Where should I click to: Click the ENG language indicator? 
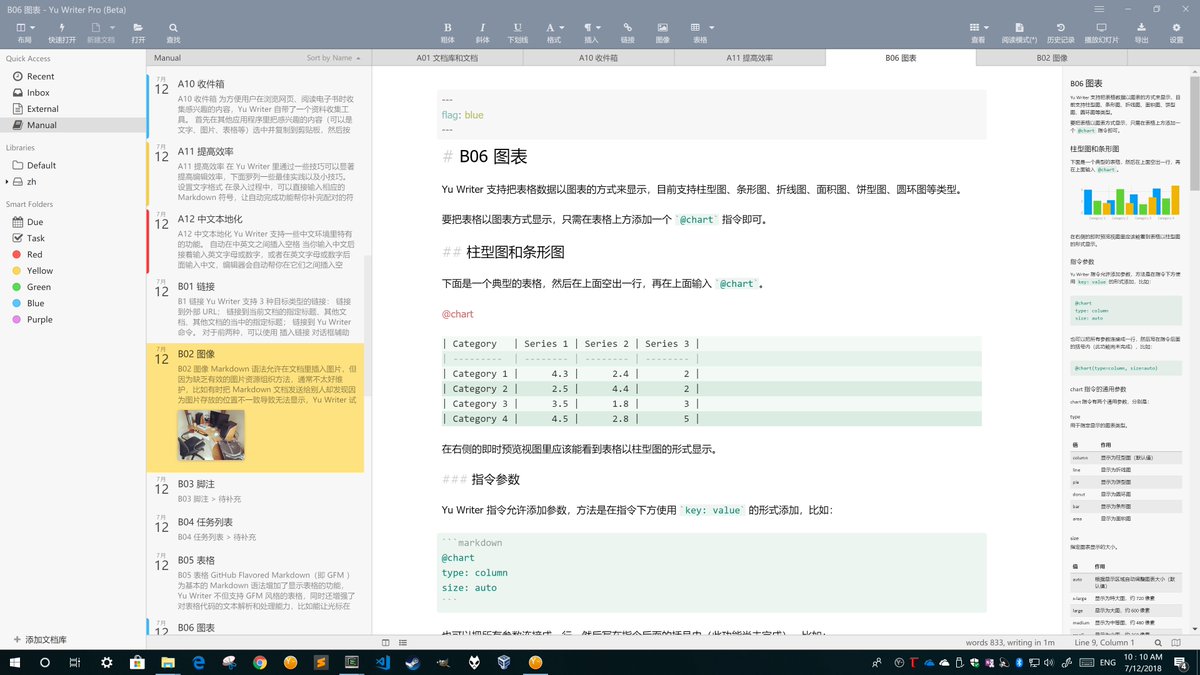click(x=1108, y=662)
